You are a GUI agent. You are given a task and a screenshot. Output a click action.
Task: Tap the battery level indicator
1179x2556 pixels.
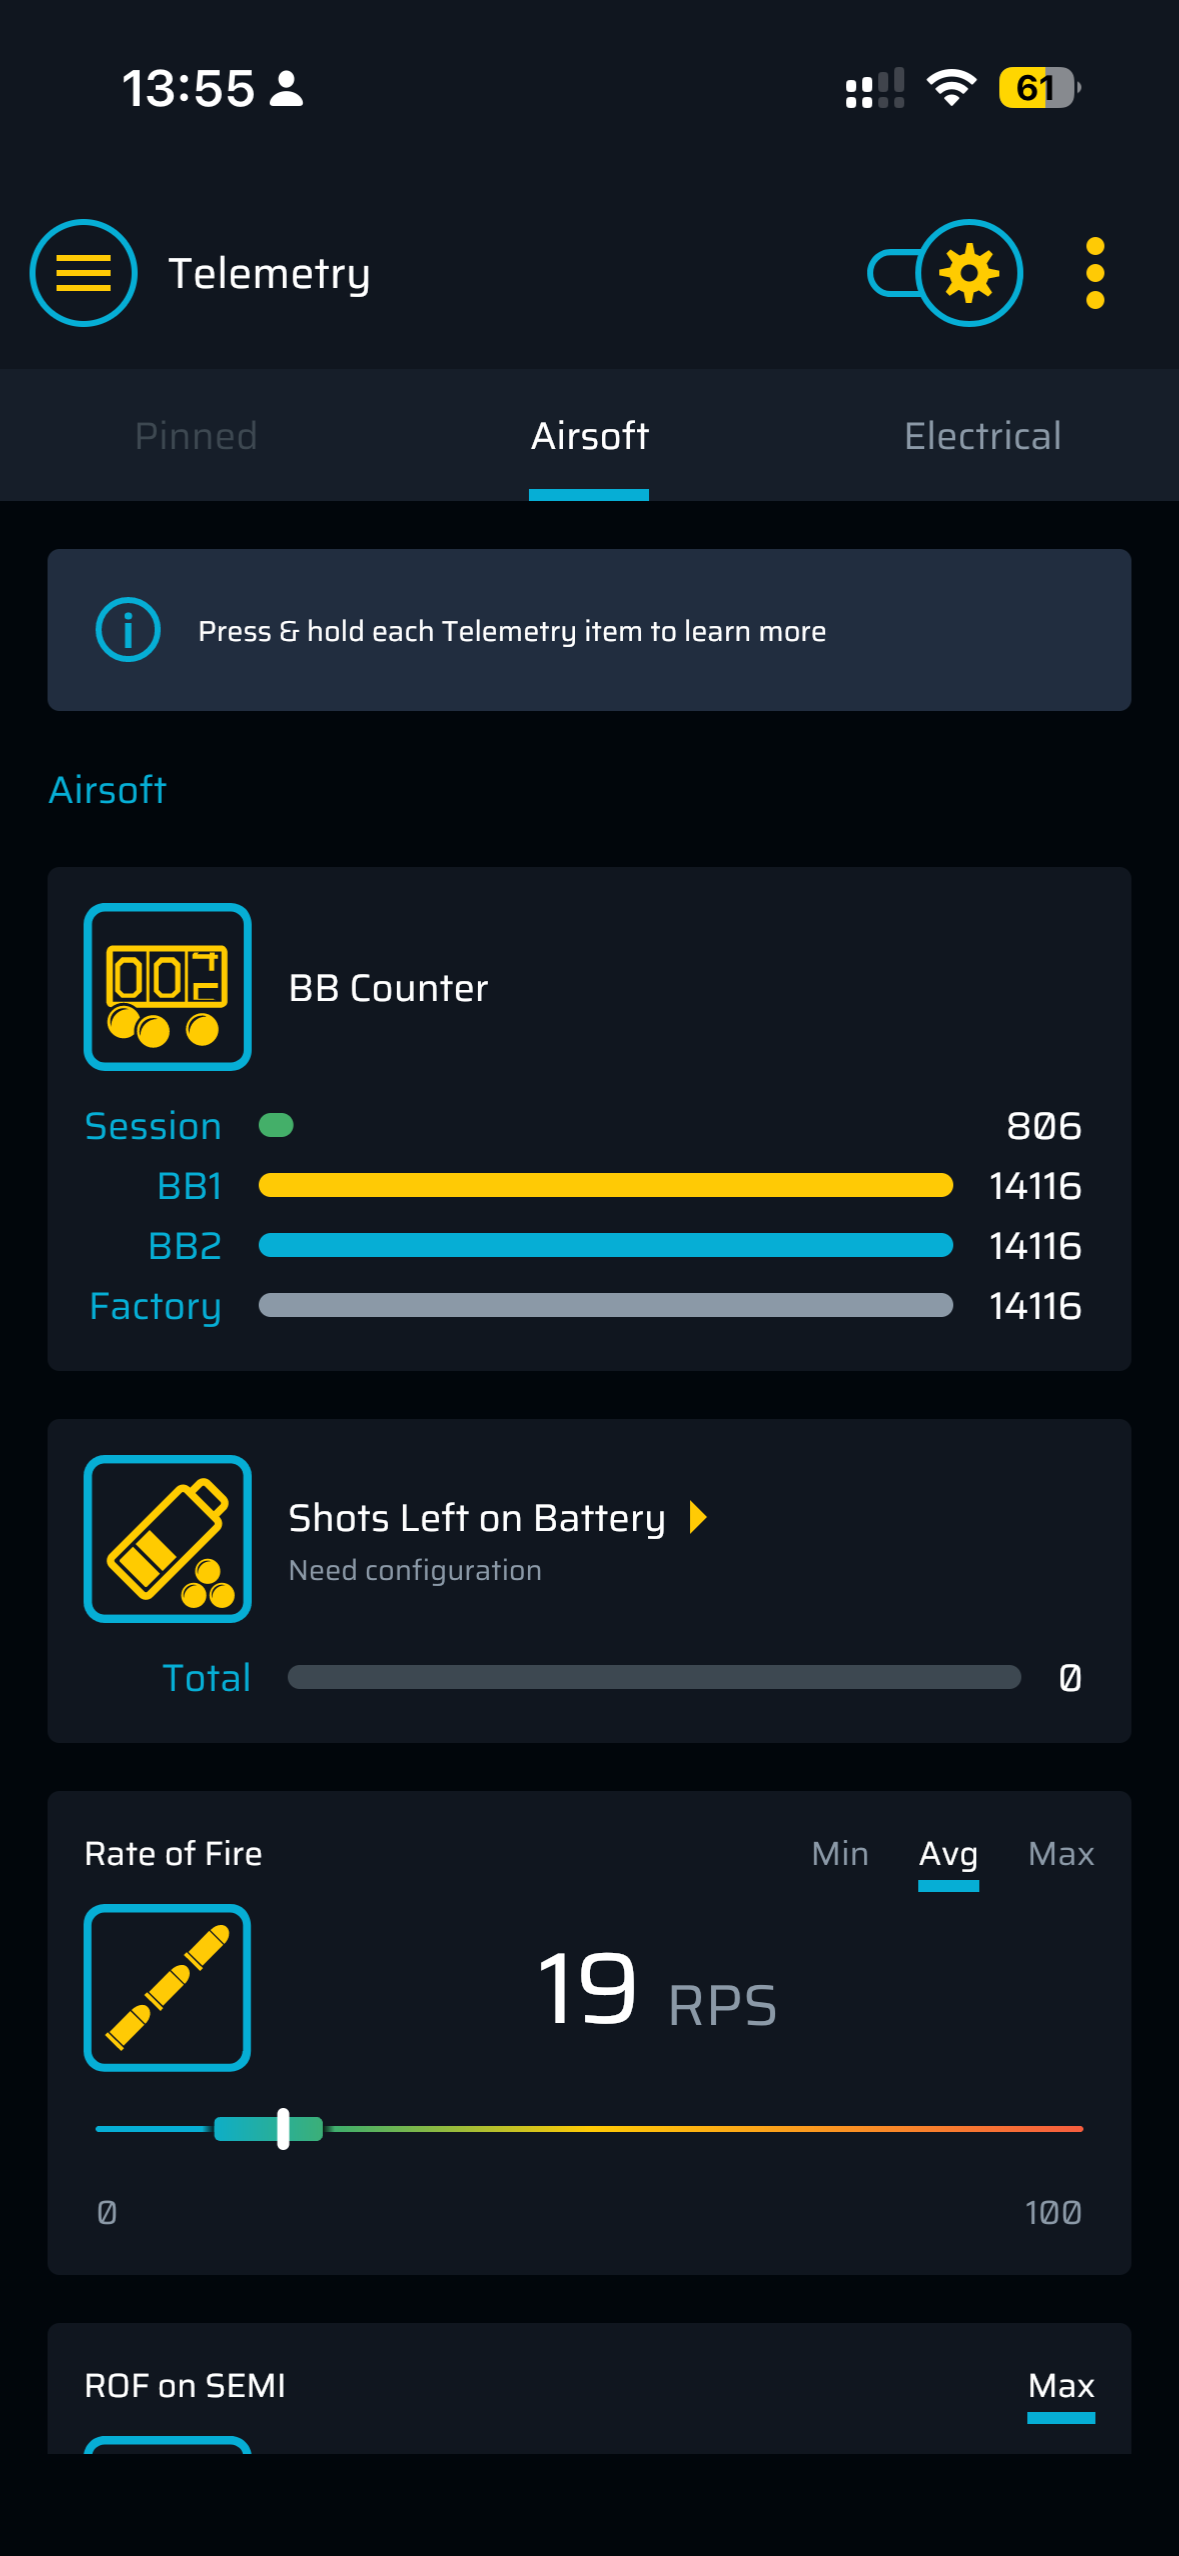pos(1039,88)
